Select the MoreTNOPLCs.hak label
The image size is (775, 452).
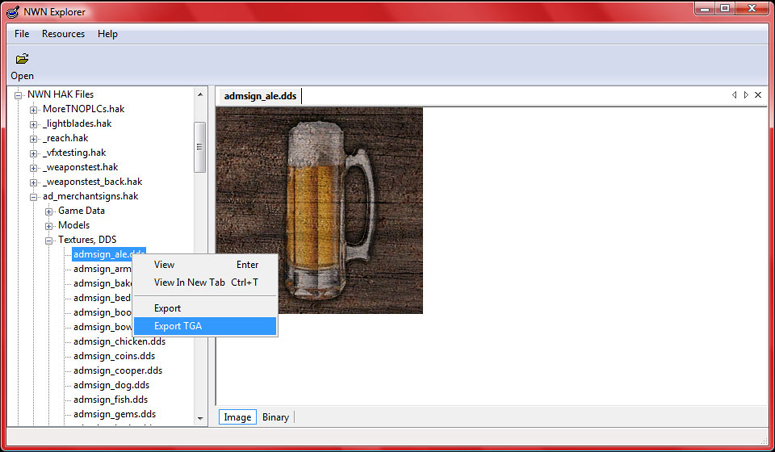pos(84,109)
